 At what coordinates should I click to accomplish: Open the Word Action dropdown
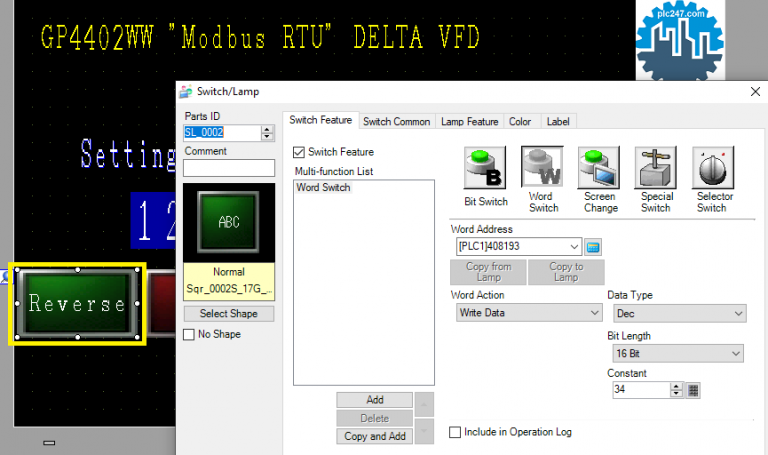(x=595, y=312)
